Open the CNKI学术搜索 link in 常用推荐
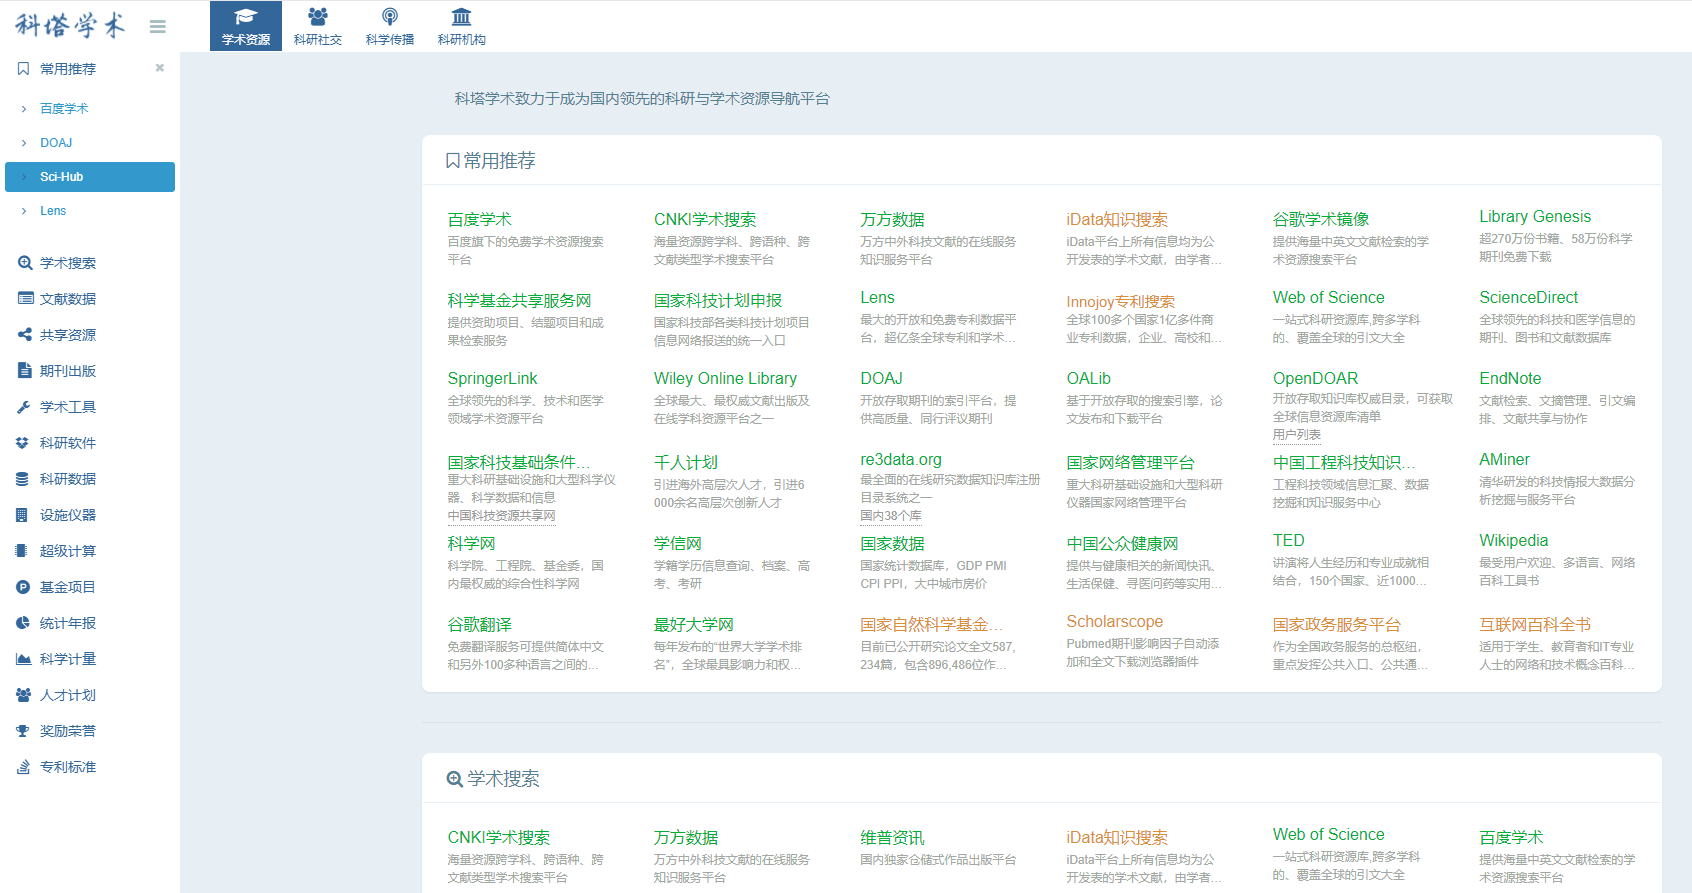Screen dimensions: 1692x893 coord(705,220)
